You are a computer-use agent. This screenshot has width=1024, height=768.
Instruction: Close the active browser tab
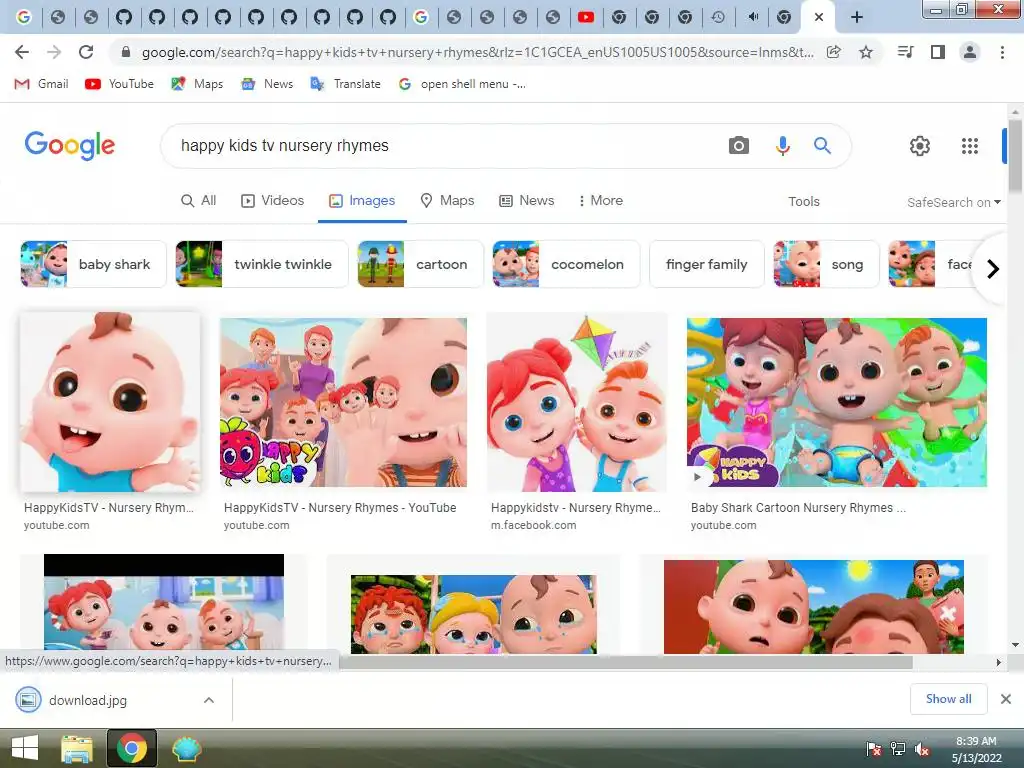pyautogui.click(x=818, y=17)
